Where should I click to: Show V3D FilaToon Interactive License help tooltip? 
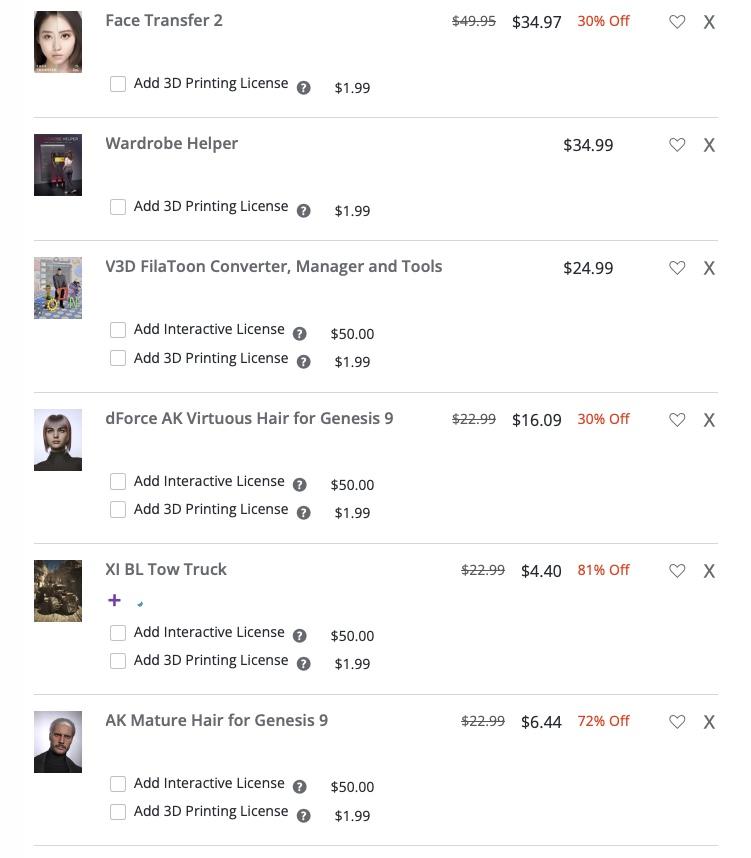299,334
